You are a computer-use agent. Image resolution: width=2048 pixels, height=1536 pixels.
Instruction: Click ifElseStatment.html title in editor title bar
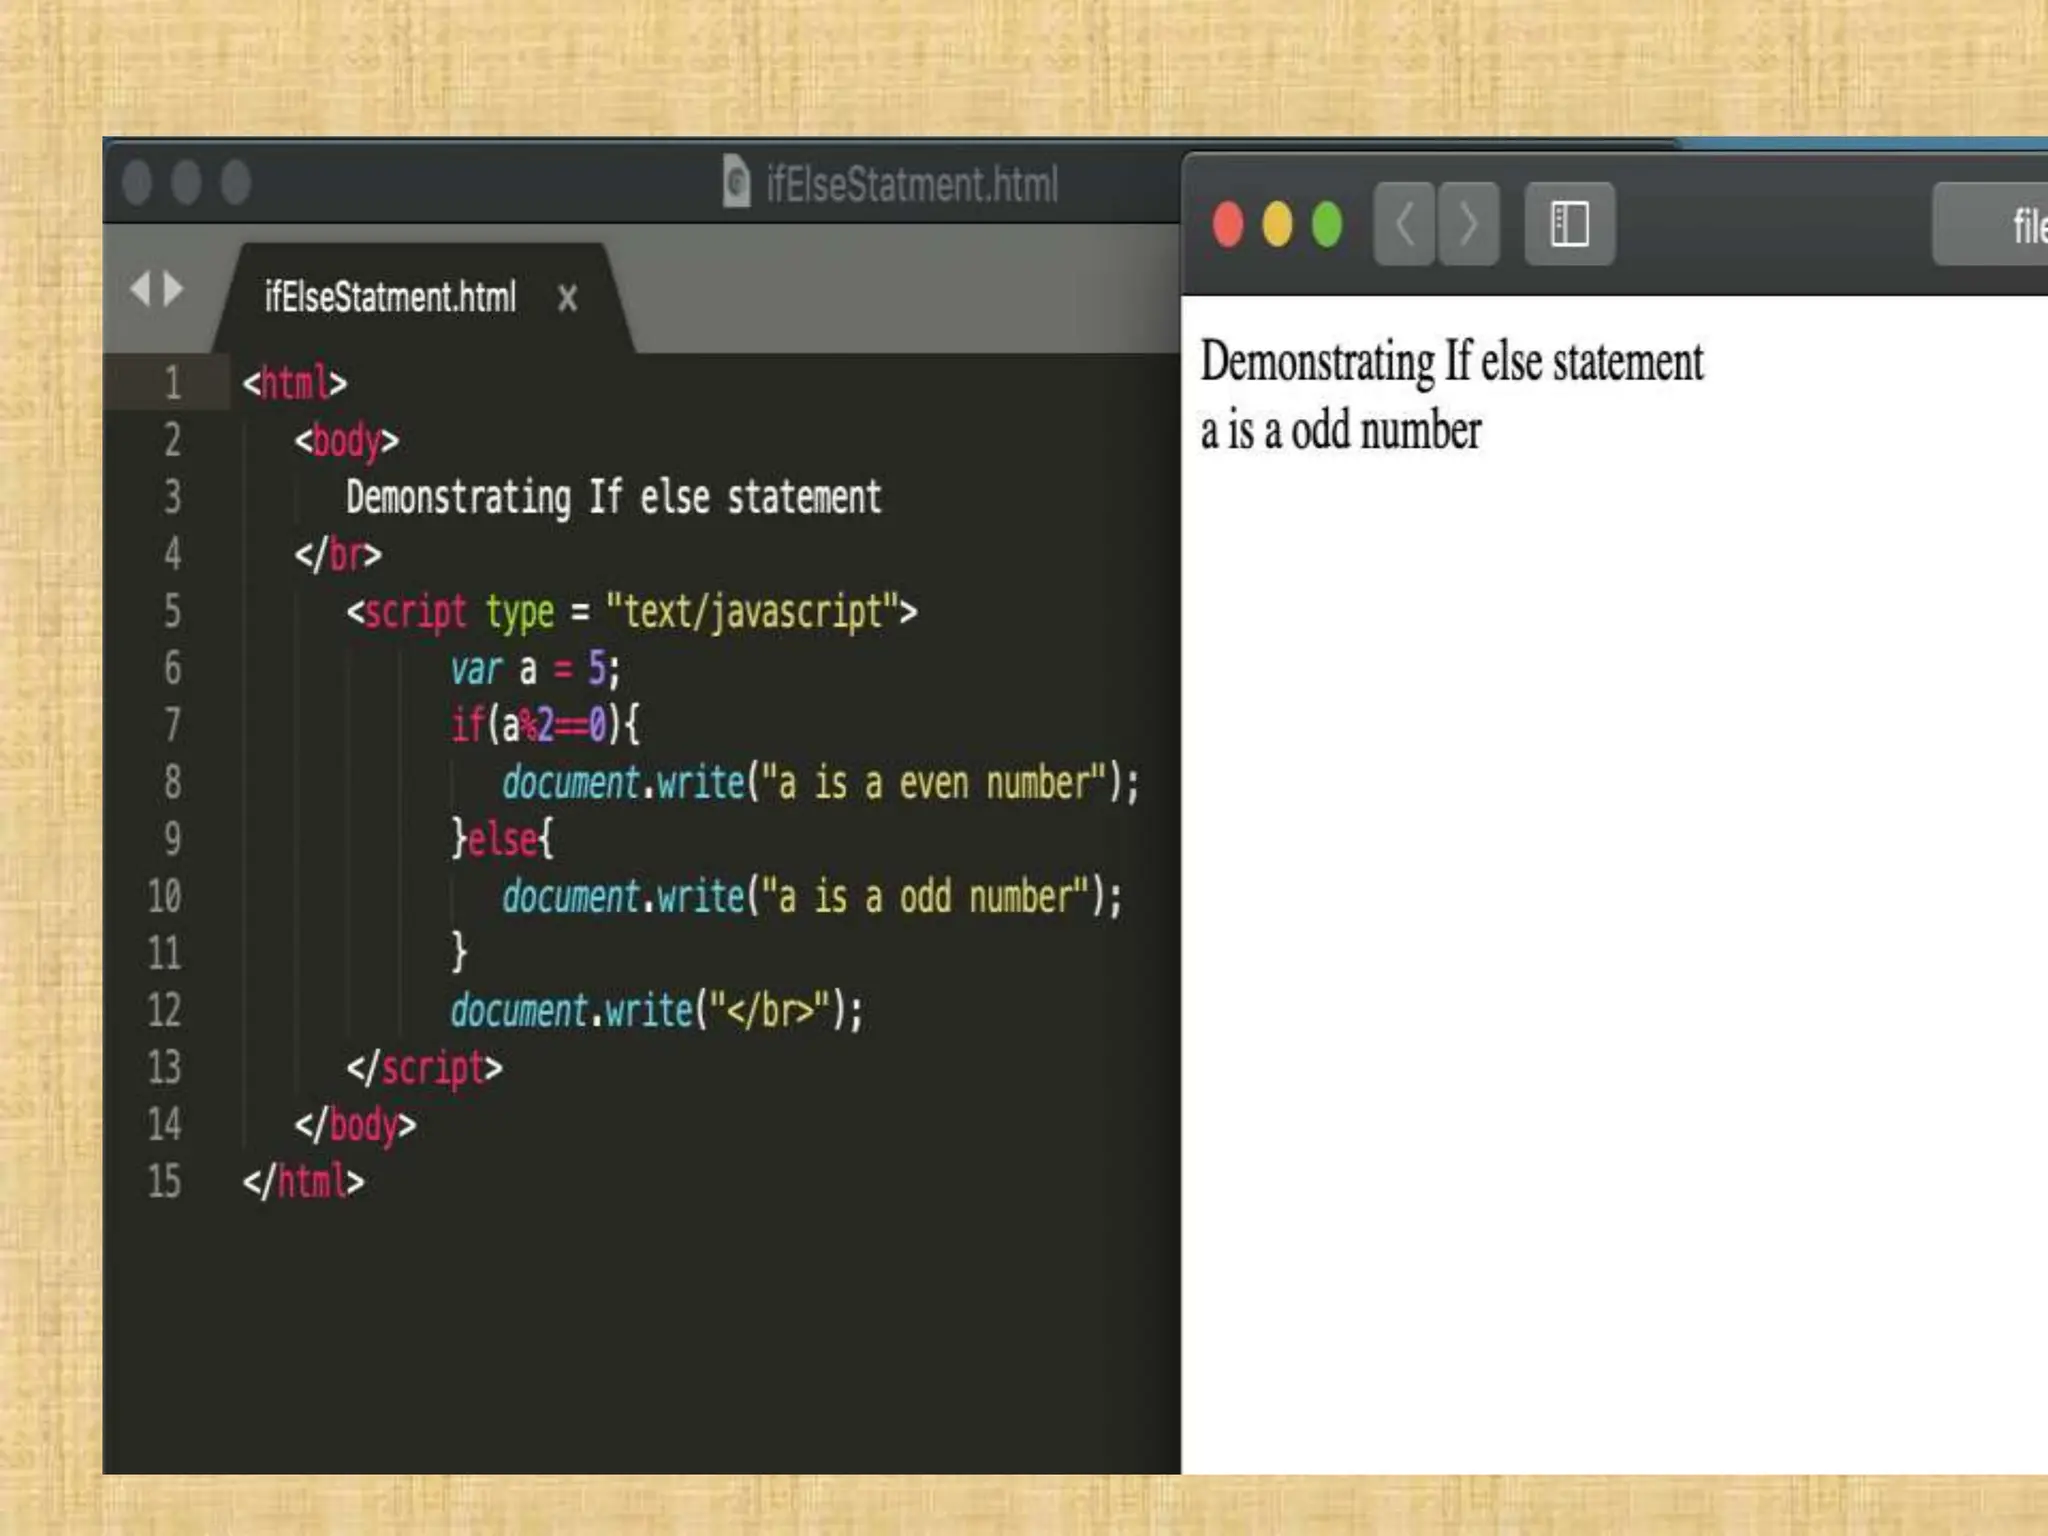[x=911, y=184]
